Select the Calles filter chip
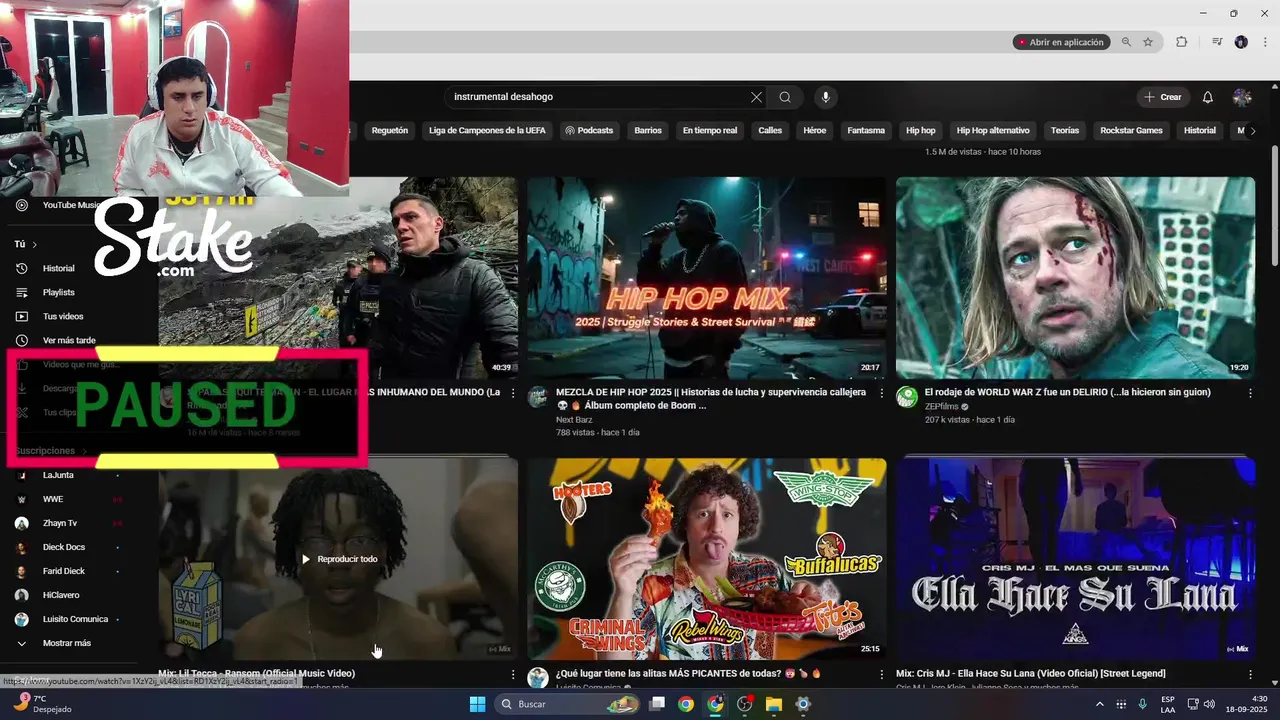1280x720 pixels. click(770, 130)
